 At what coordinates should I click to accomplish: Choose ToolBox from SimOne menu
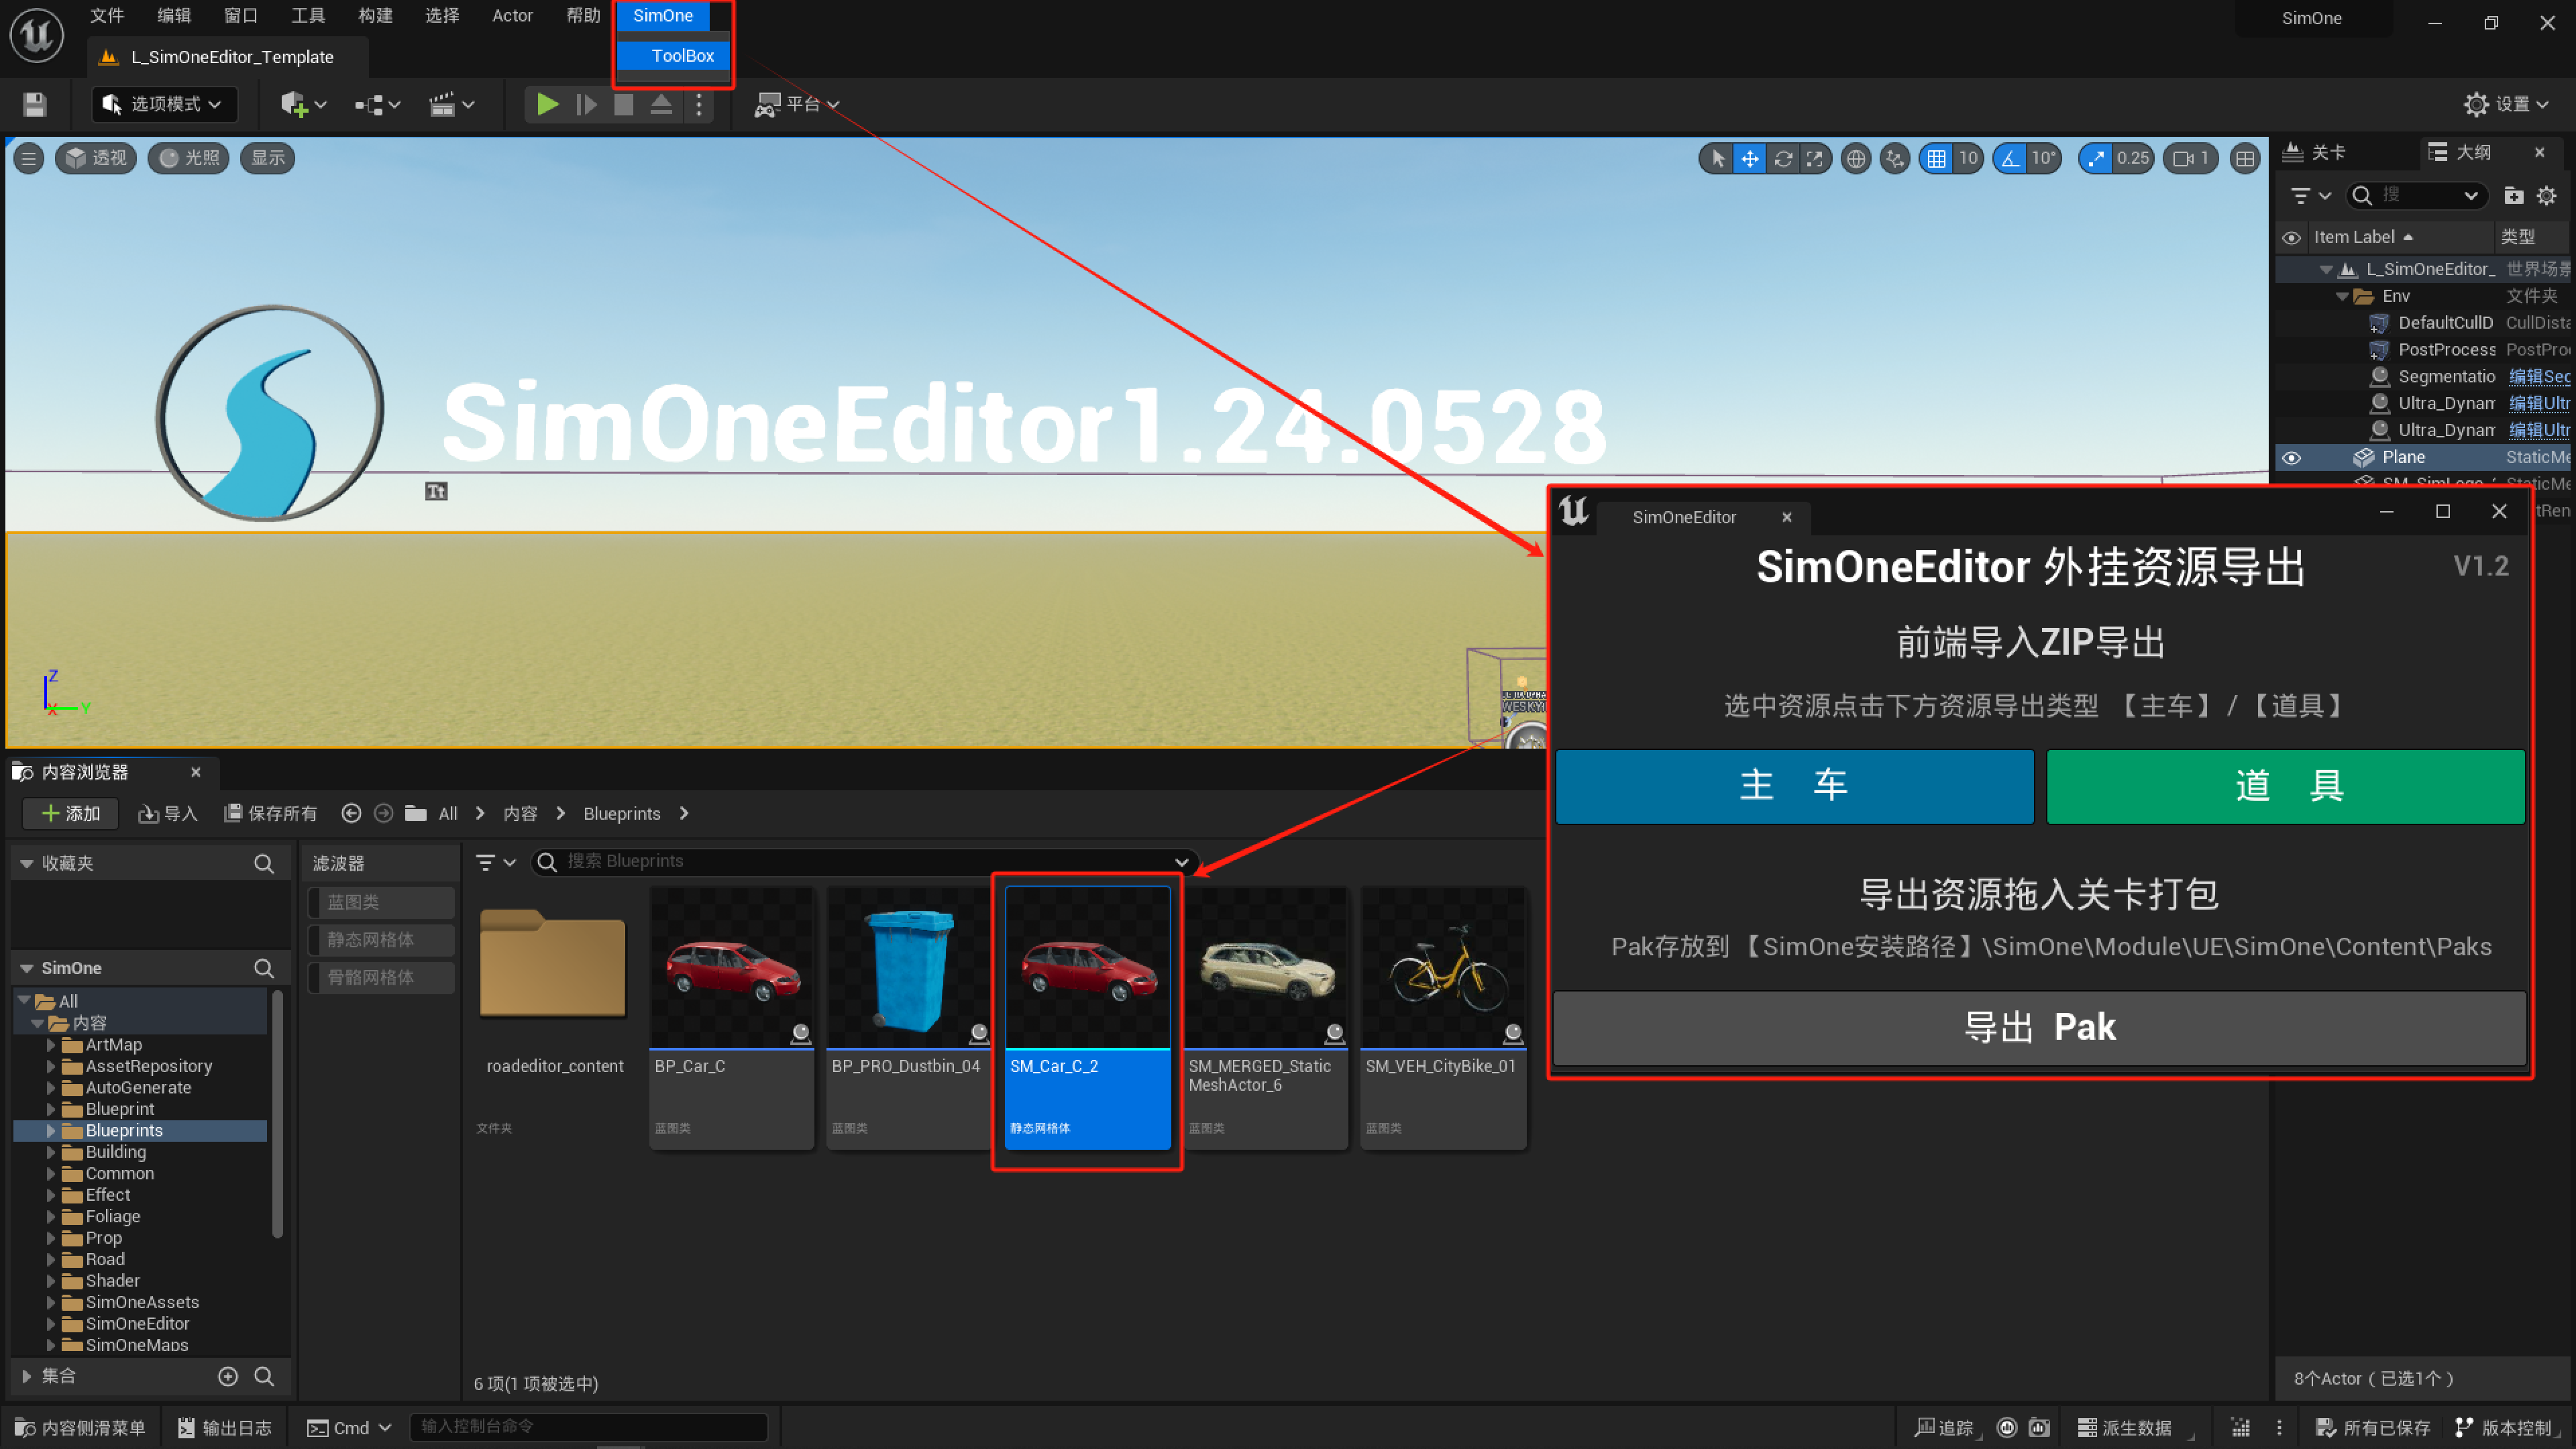point(675,56)
